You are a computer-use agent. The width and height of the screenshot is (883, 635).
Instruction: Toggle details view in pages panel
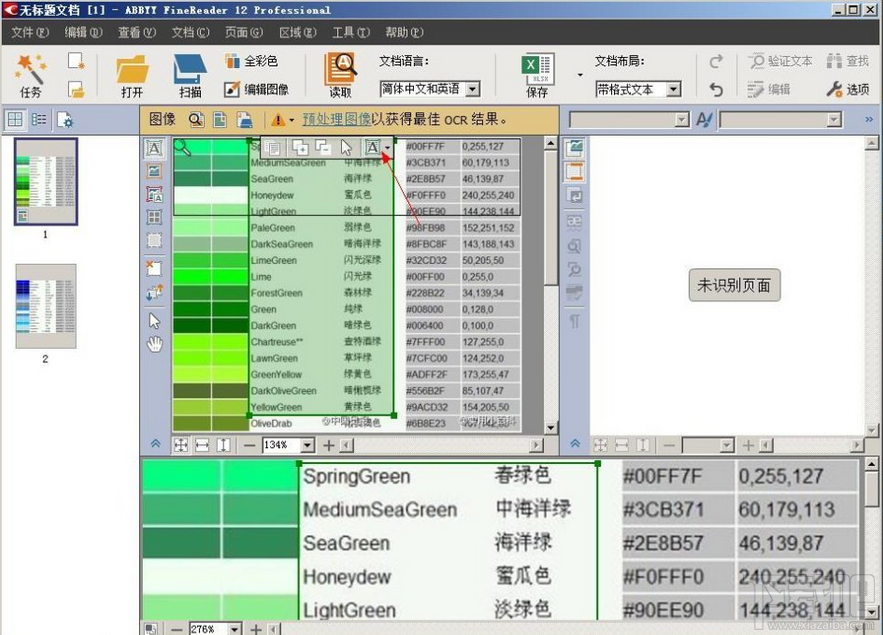pyautogui.click(x=37, y=119)
